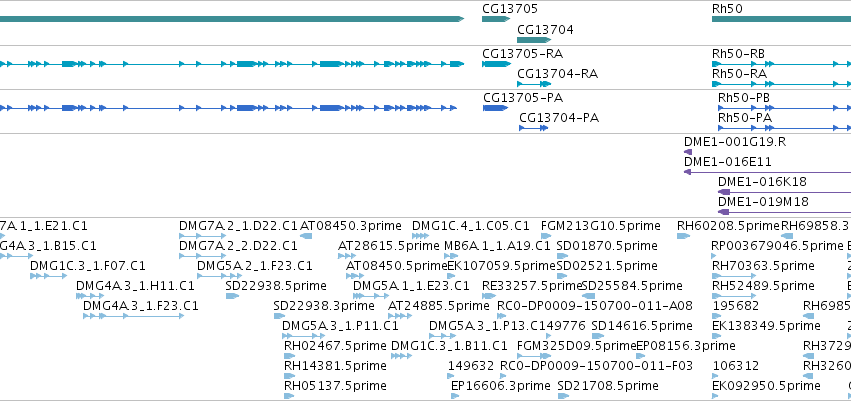Click the DMG5A.1_1.E23.C1 alignment
Viewport: 851px width, 401px height.
point(371,296)
